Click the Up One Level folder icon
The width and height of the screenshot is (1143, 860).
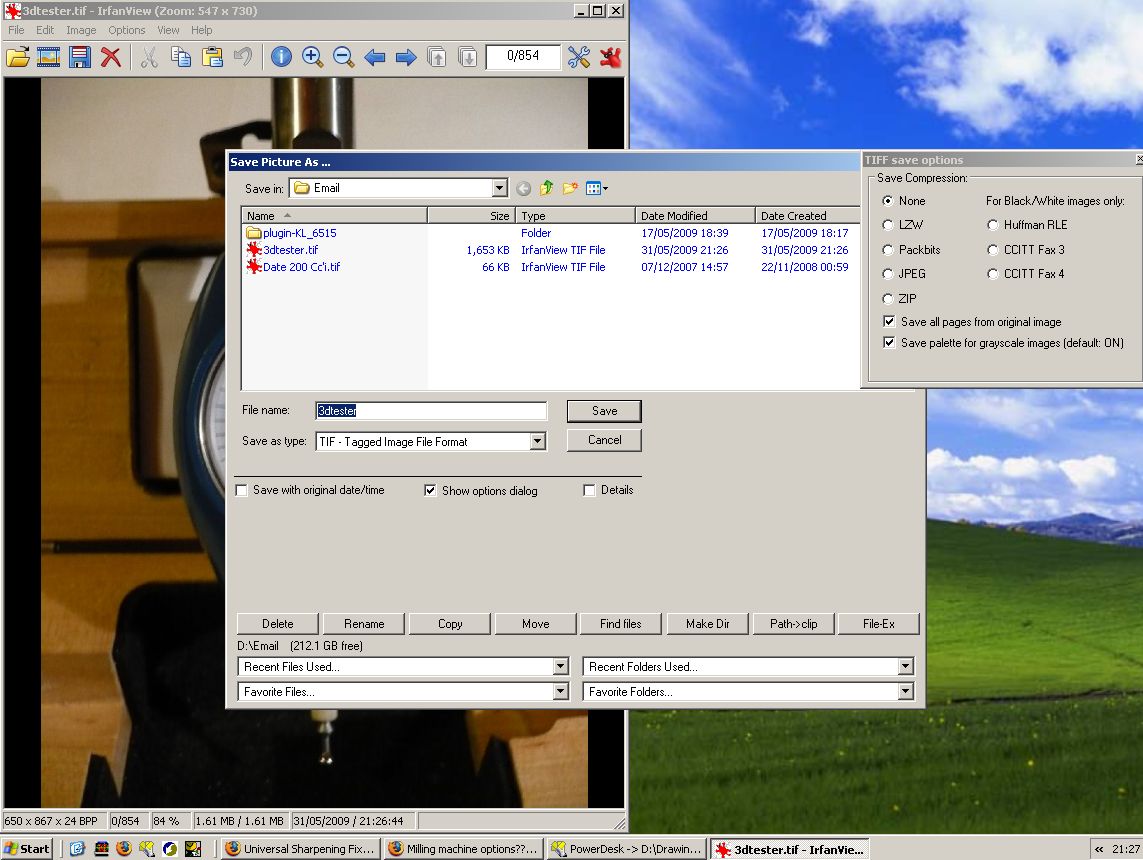coord(547,189)
